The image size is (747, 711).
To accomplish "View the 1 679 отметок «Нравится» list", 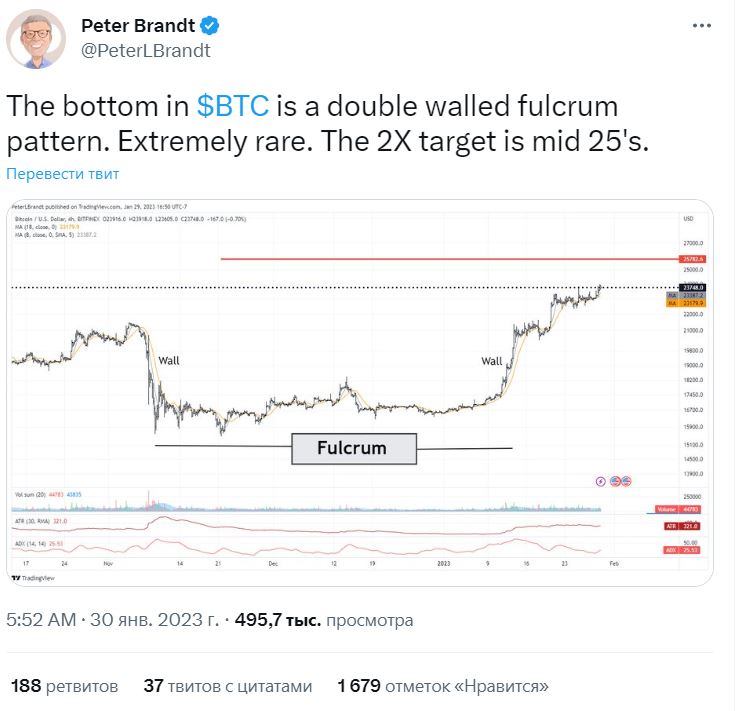I will [443, 686].
